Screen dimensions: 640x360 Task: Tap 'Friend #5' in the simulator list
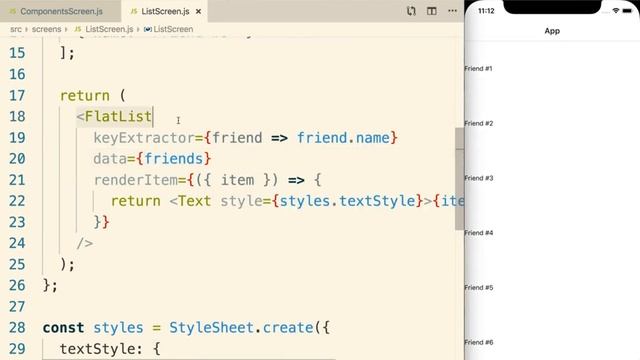coord(479,287)
